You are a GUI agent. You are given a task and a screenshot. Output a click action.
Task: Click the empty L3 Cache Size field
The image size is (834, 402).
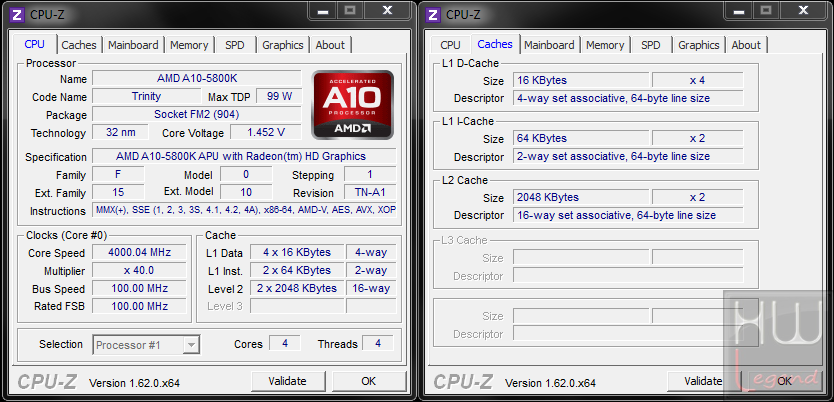[x=581, y=257]
